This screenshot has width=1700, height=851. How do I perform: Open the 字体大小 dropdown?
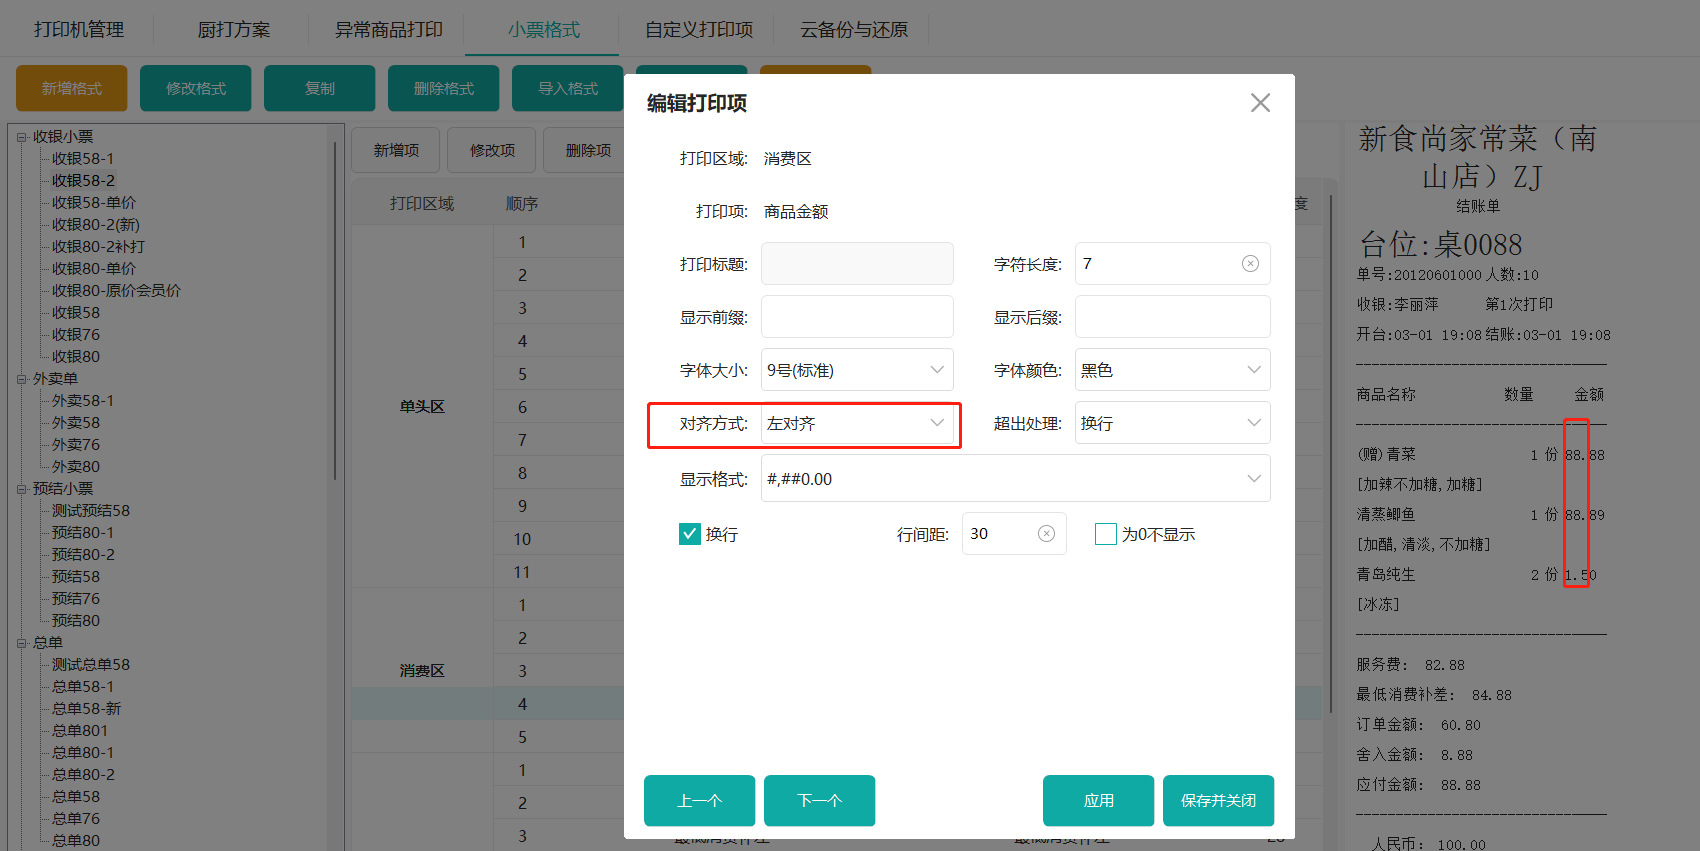pyautogui.click(x=857, y=370)
